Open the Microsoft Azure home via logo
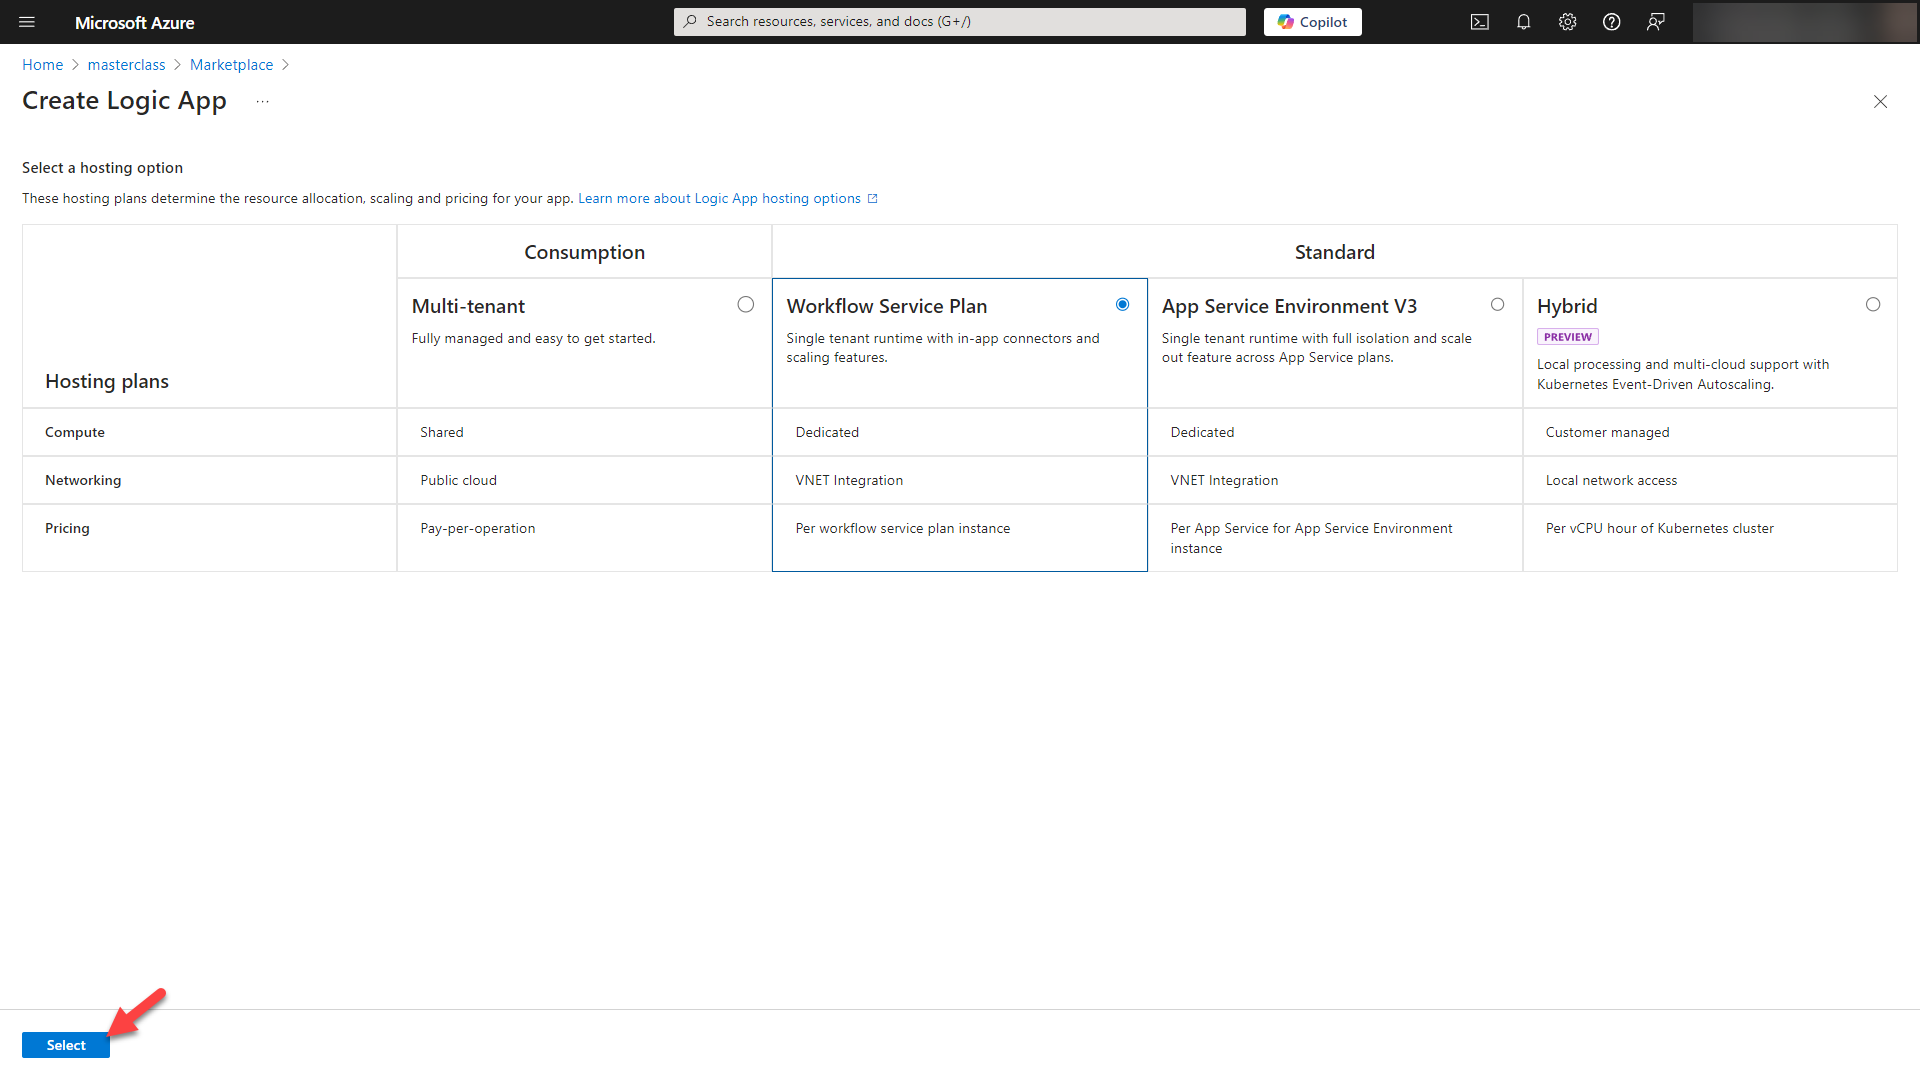Viewport: 1920px width, 1080px height. 134,22
